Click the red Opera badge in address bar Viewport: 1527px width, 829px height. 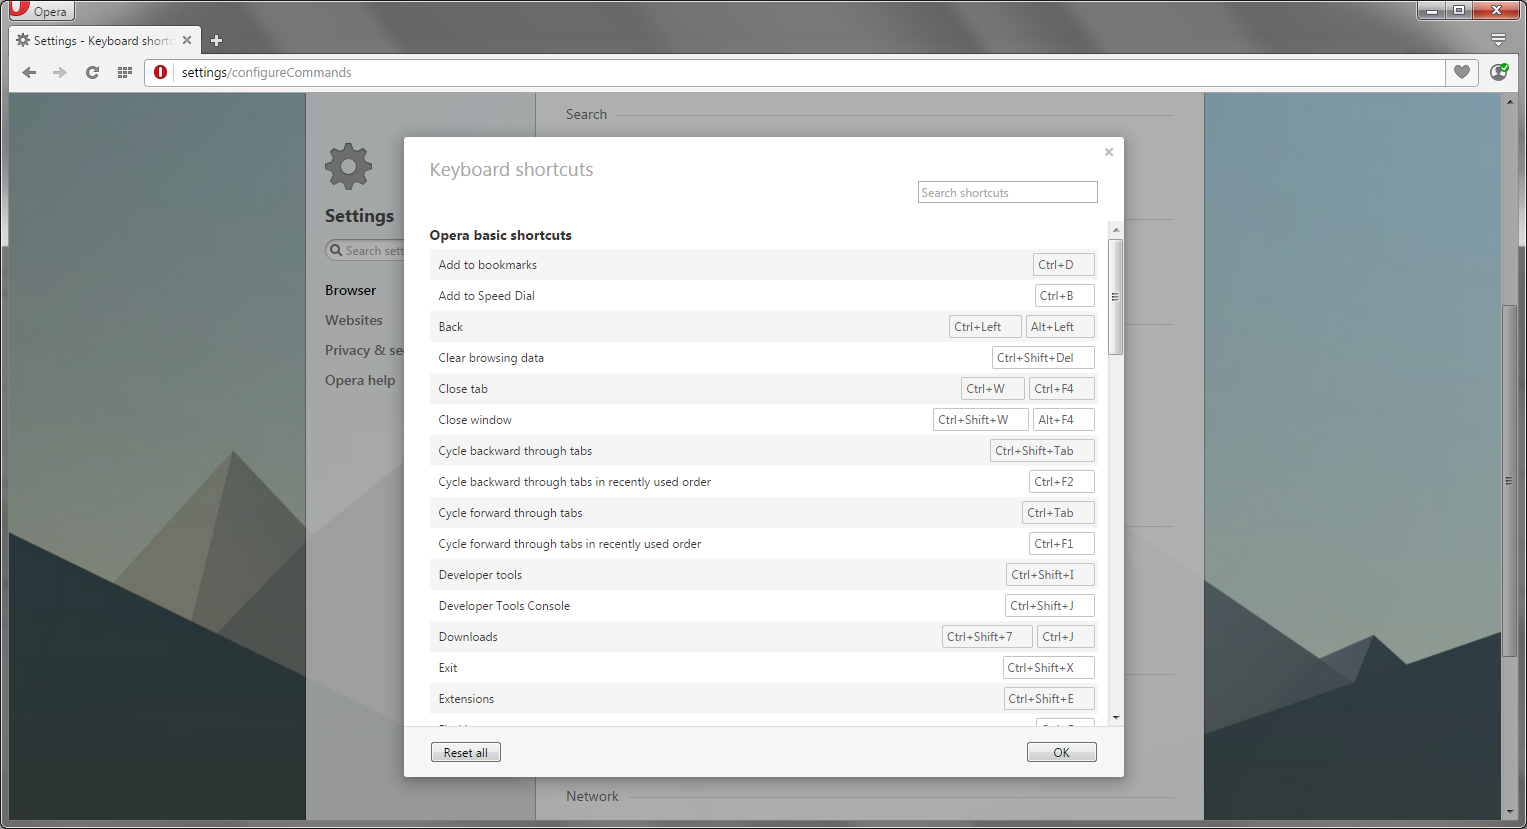click(160, 72)
